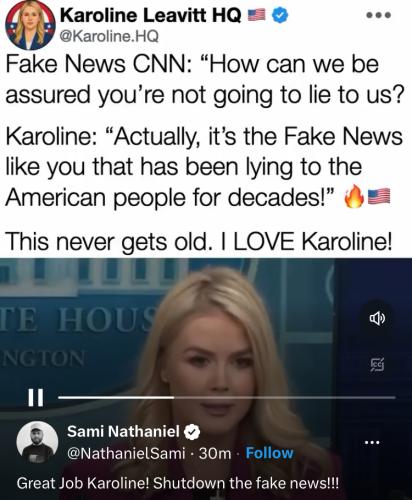This screenshot has height=500, width=412.
Task: Click the blue verified badge beside Karoline Leavitt HQ
Action: [281, 15]
